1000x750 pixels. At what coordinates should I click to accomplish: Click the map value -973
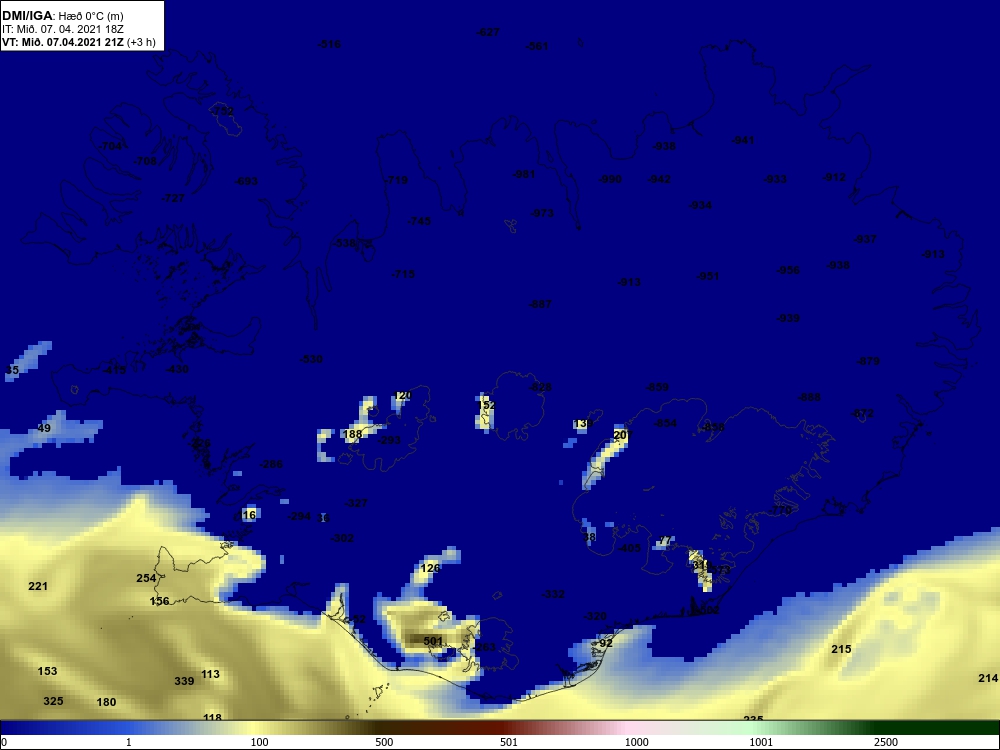pos(542,212)
